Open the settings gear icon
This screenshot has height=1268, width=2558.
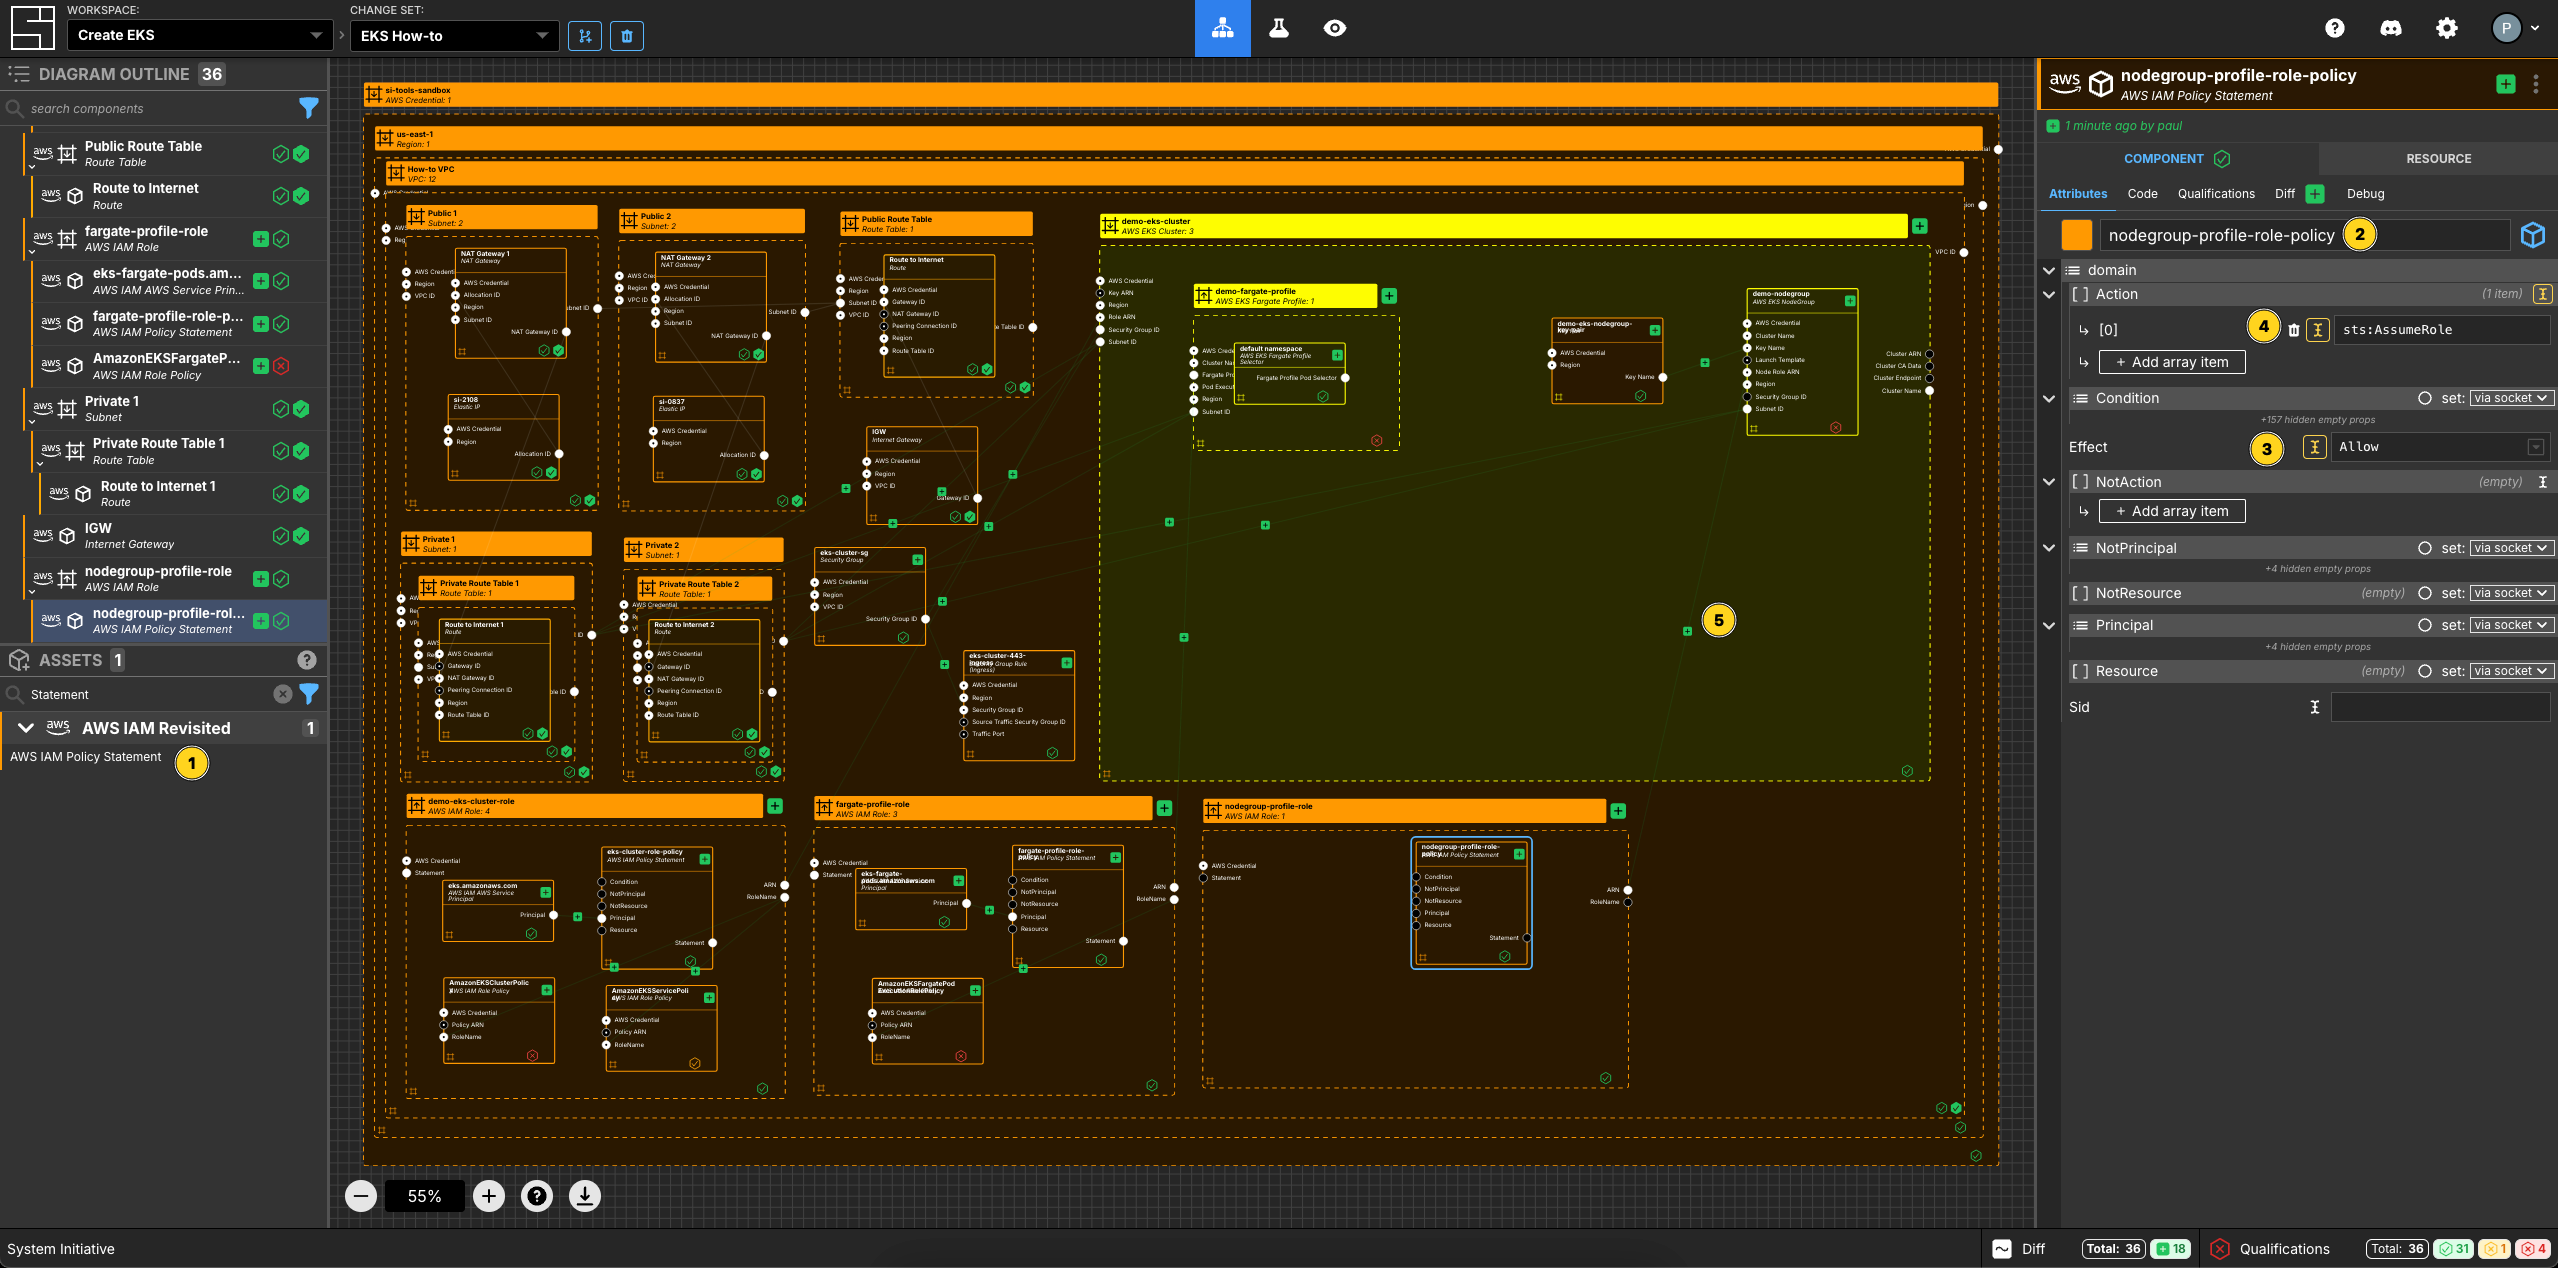coord(2446,28)
